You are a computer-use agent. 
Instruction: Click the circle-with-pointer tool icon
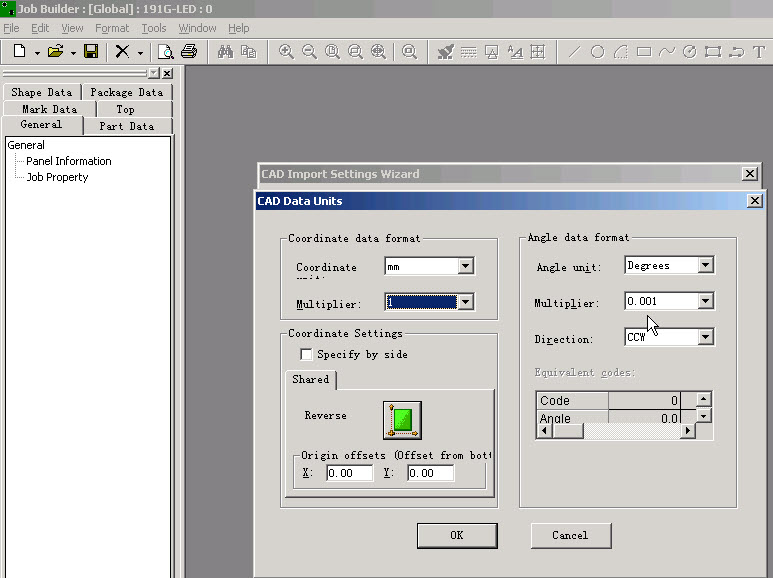[690, 51]
